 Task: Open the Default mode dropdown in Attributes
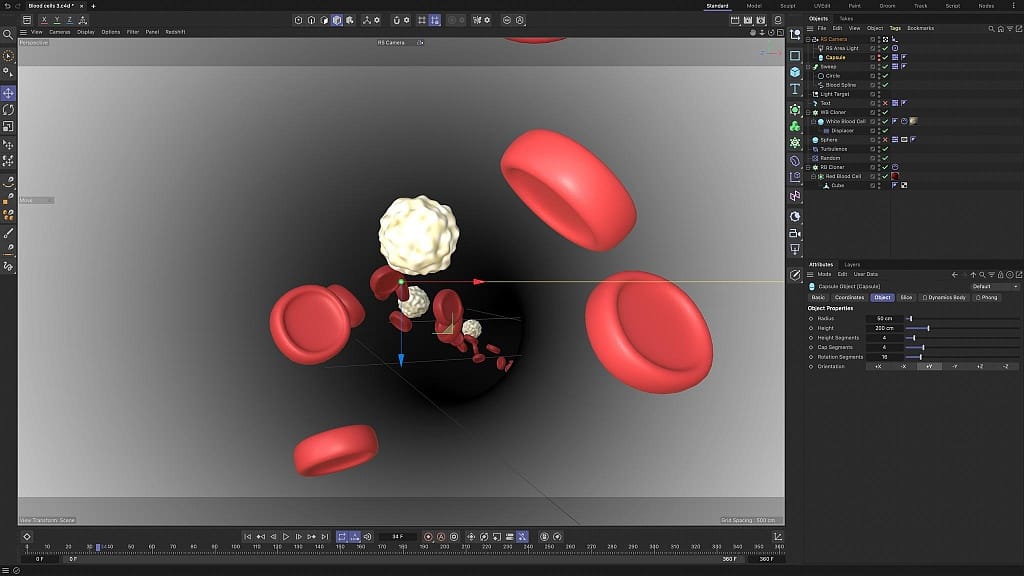click(995, 286)
